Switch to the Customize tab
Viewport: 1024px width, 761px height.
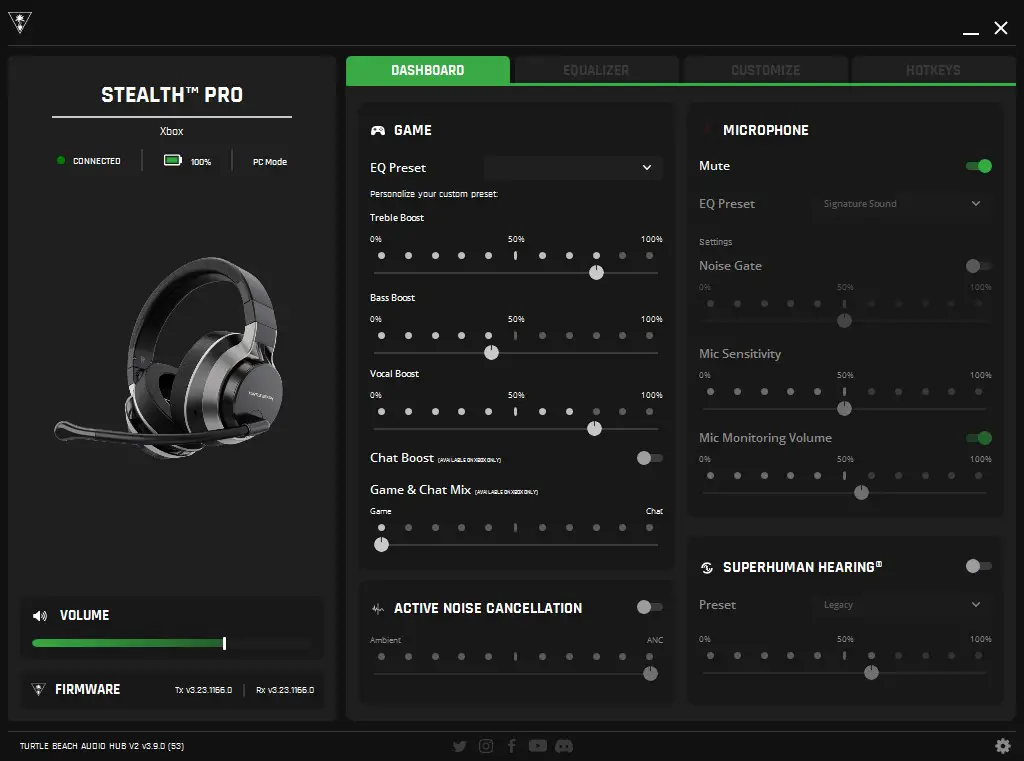click(x=765, y=70)
